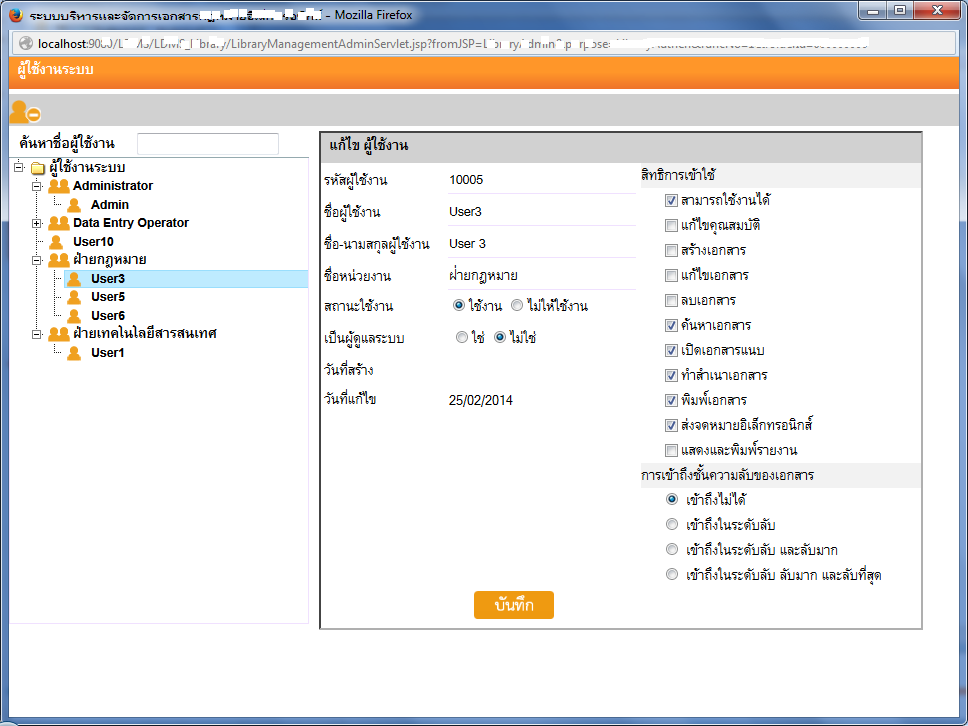Screen dimensions: 968x726
Task: Click the User10 person icon
Action: [x=56, y=242]
